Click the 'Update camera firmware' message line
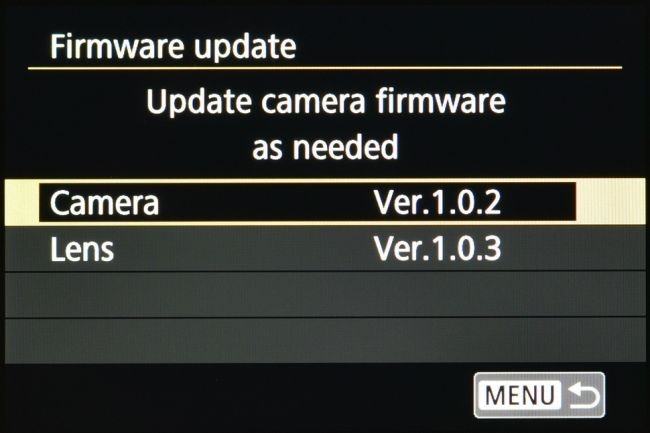This screenshot has width=650, height=433. tap(325, 102)
